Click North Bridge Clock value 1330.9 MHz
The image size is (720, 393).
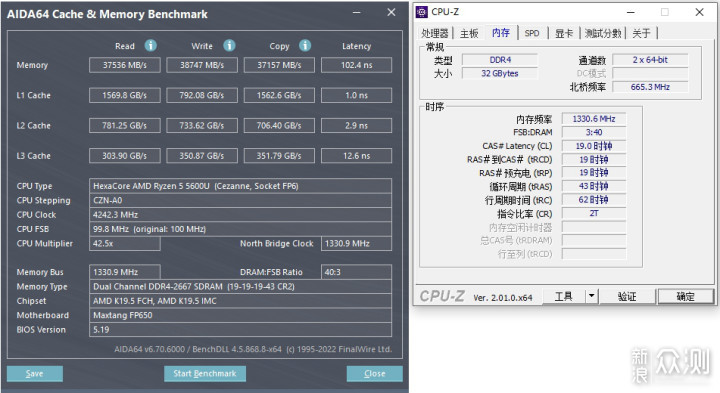click(x=356, y=243)
